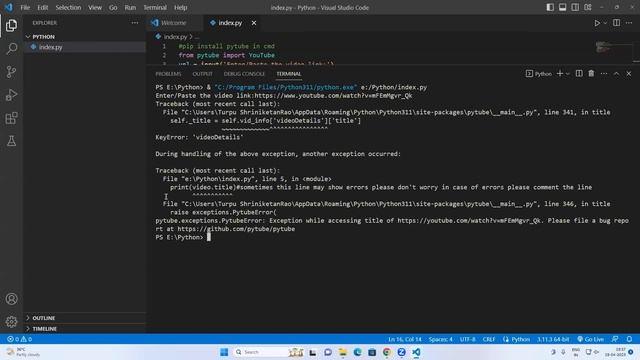Open the Source Control view
This screenshot has width=640, height=360.
click(11, 72)
